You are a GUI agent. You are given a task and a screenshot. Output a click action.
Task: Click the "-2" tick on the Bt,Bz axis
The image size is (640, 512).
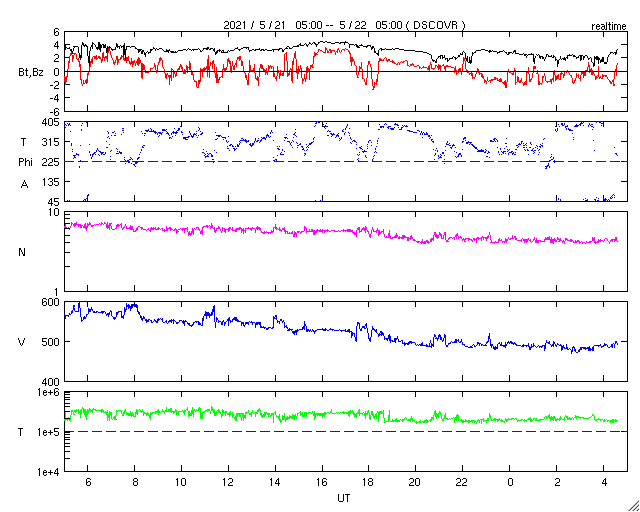[x=55, y=85]
